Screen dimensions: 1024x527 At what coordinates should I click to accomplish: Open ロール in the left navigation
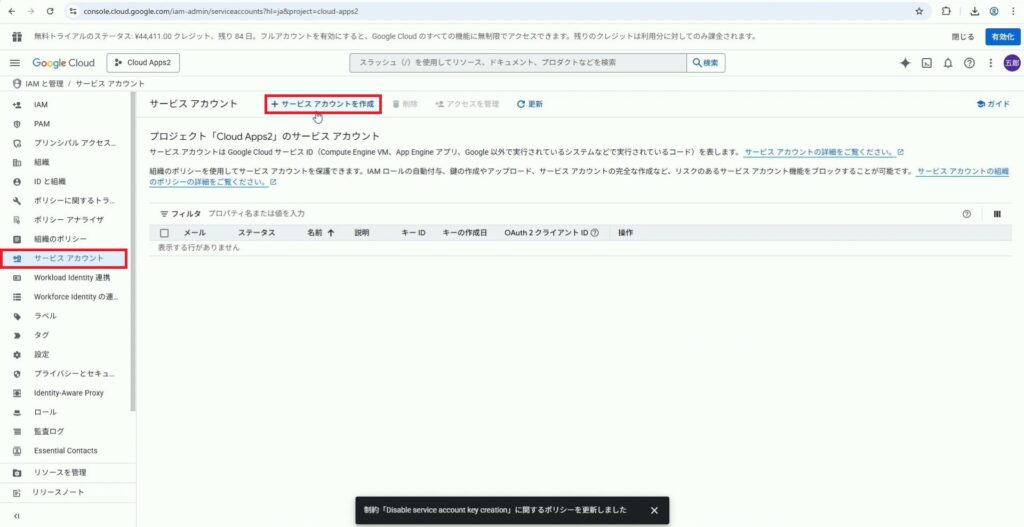tap(45, 412)
